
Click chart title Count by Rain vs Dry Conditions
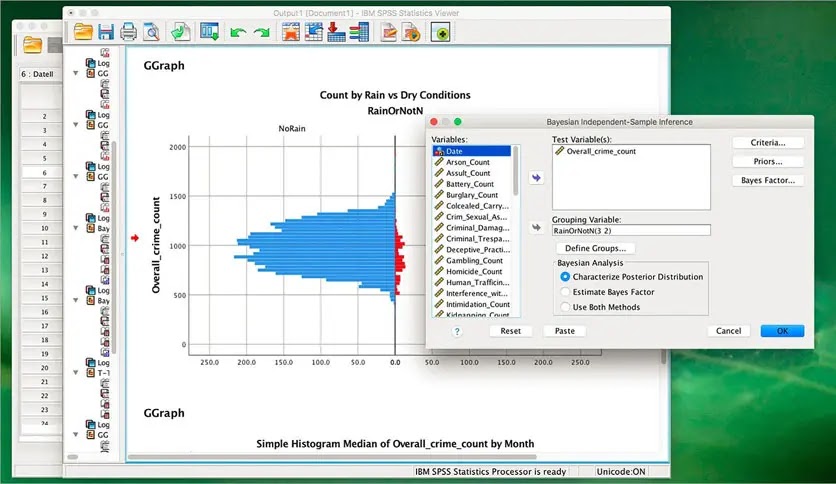click(395, 95)
